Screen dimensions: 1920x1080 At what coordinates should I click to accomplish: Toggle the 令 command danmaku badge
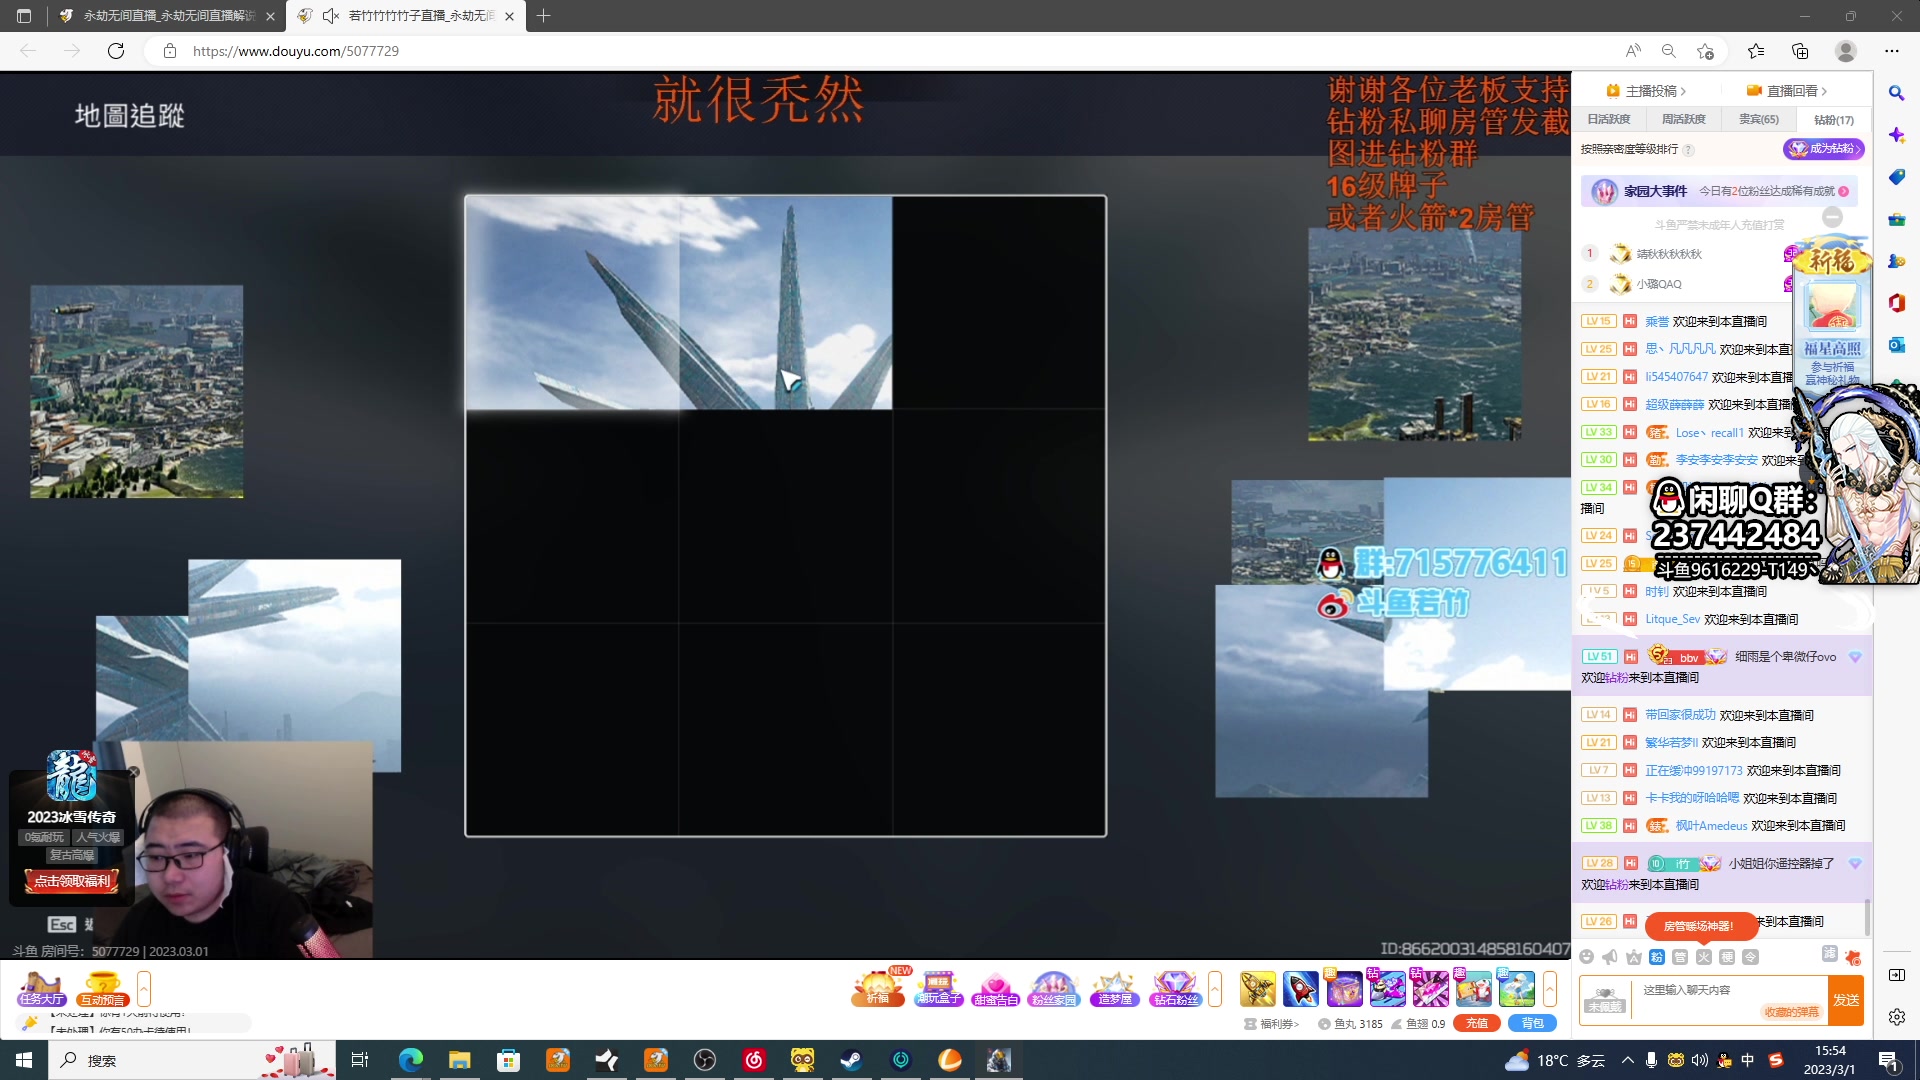pos(1750,957)
